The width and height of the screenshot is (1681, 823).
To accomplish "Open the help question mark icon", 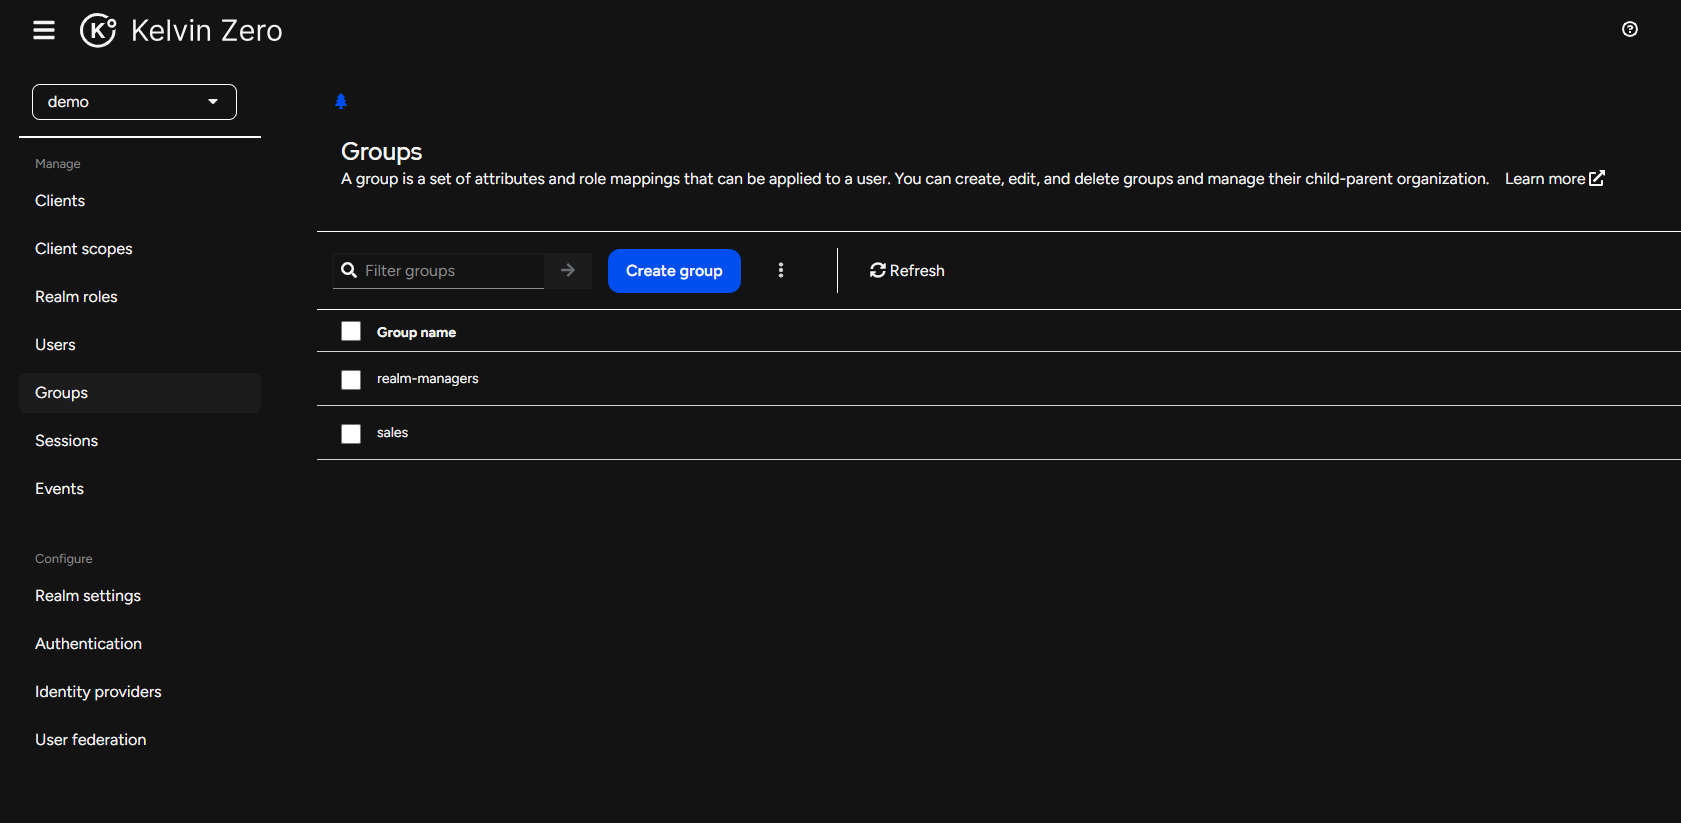I will (1629, 30).
